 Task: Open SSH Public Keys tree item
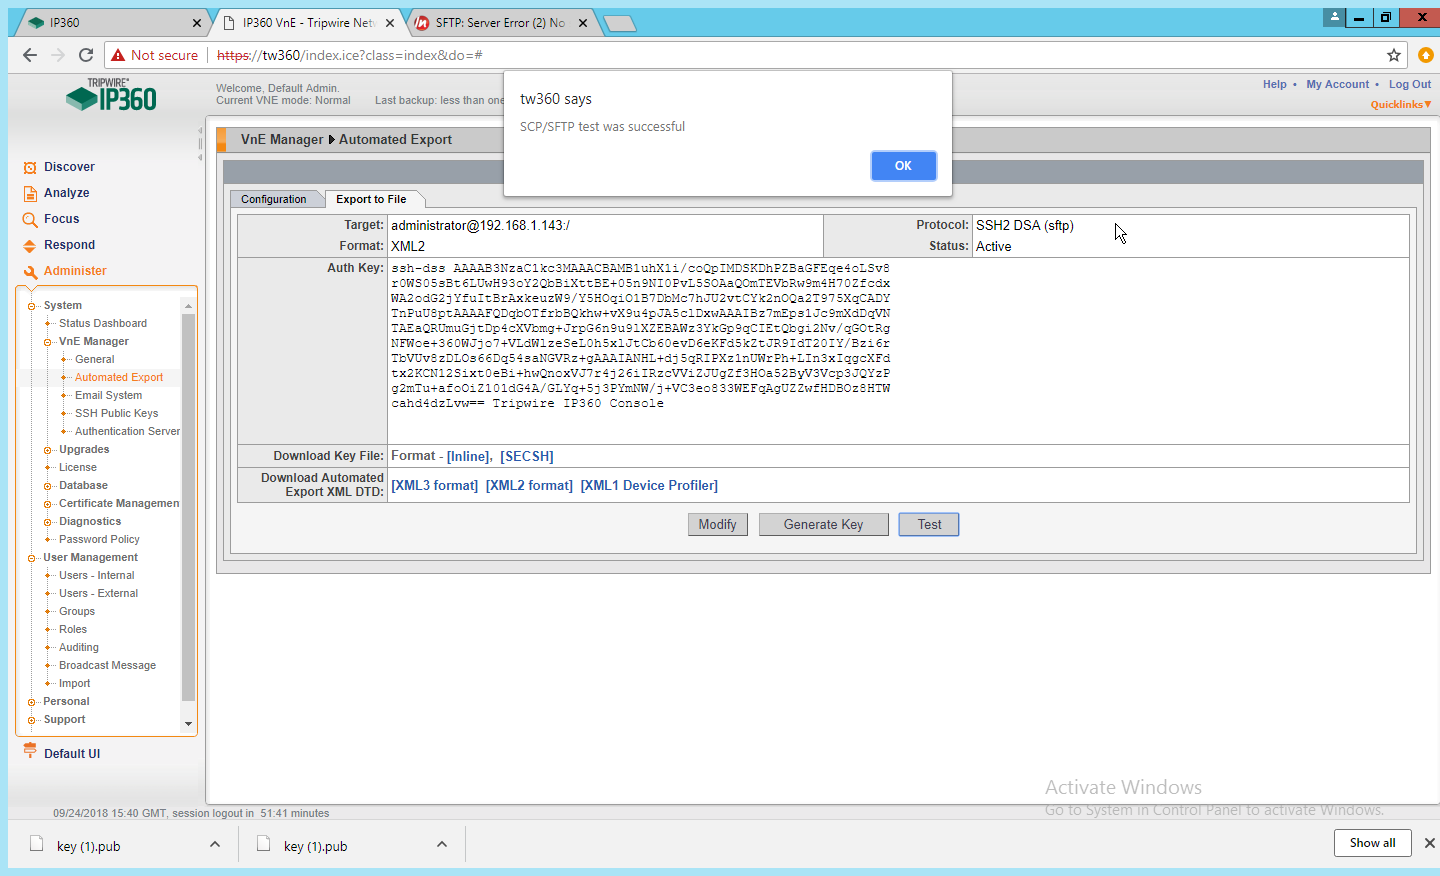(117, 414)
